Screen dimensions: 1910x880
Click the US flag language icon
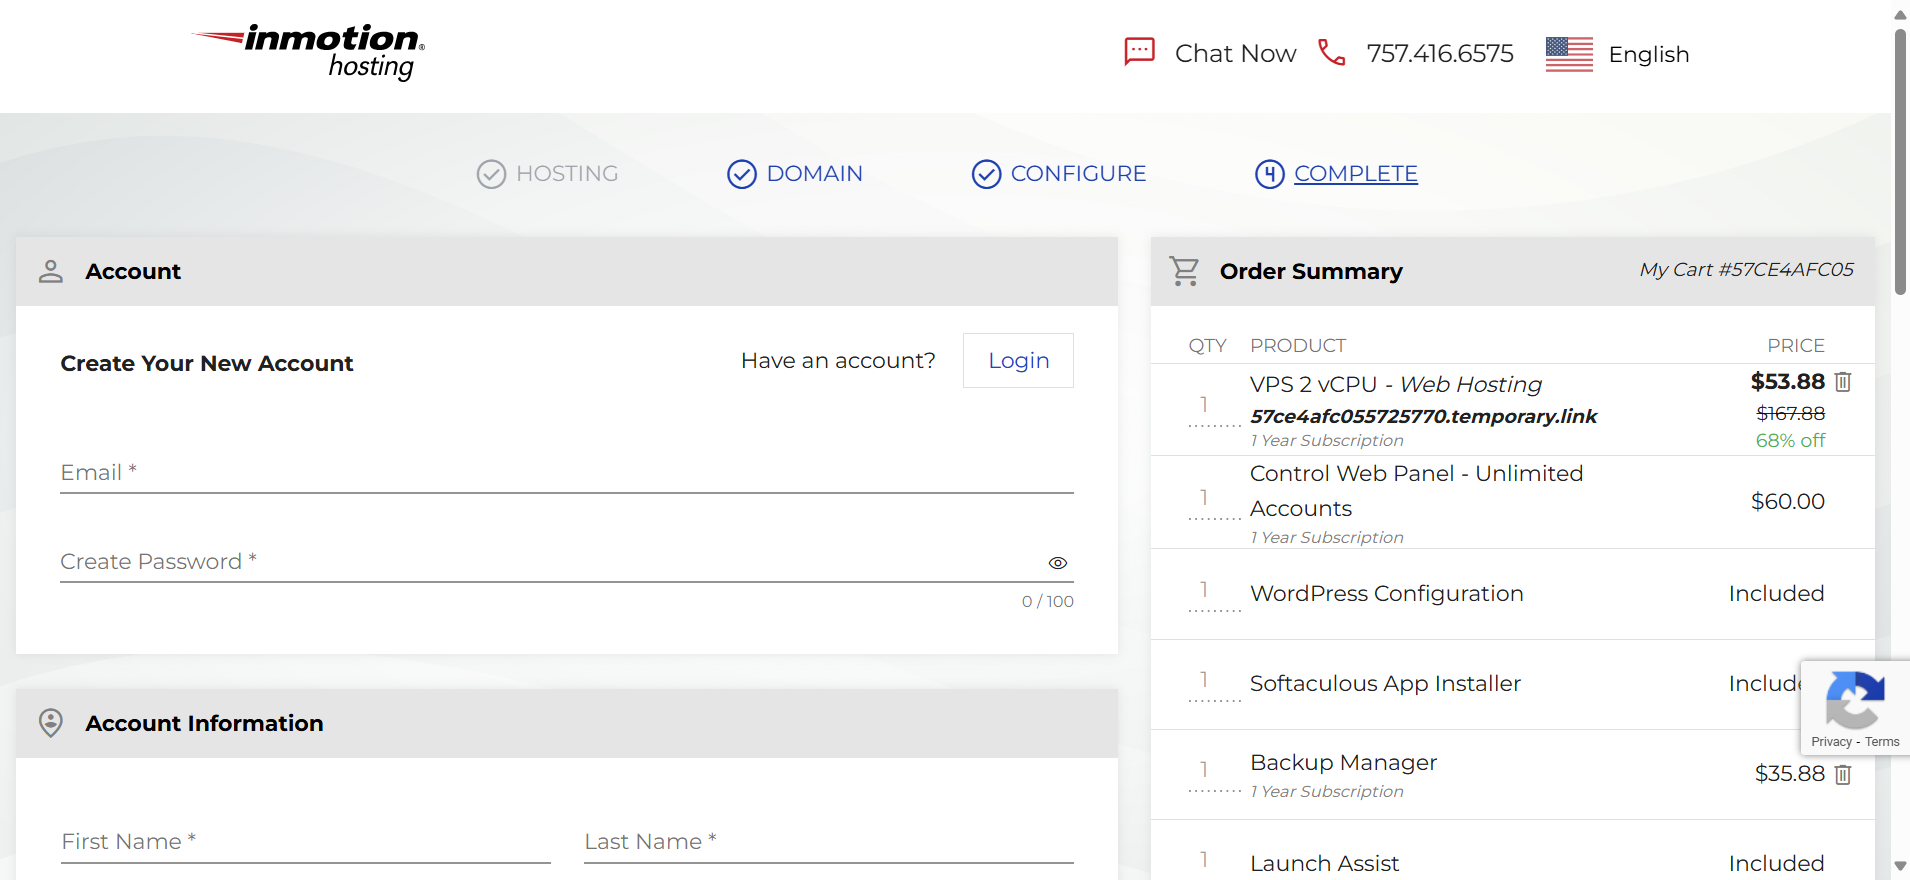pyautogui.click(x=1569, y=54)
